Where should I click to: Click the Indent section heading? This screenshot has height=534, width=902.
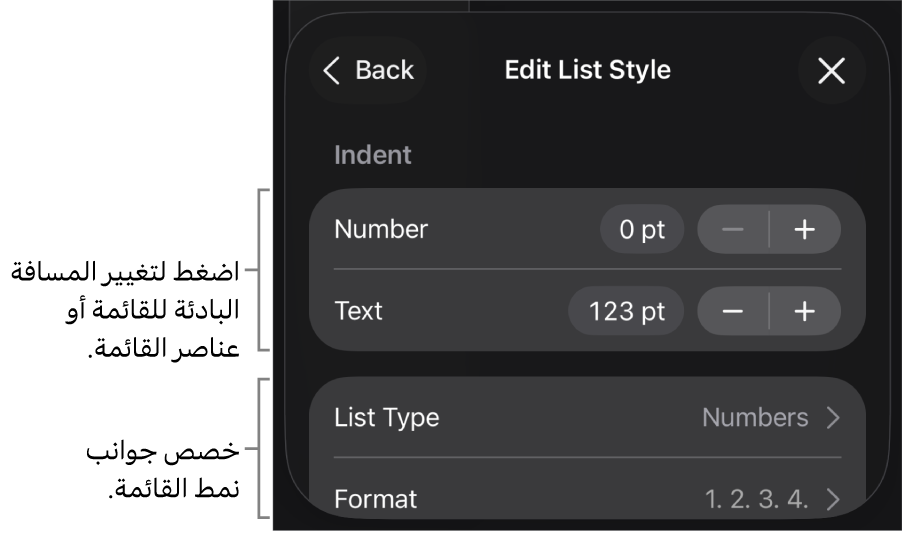click(x=372, y=155)
